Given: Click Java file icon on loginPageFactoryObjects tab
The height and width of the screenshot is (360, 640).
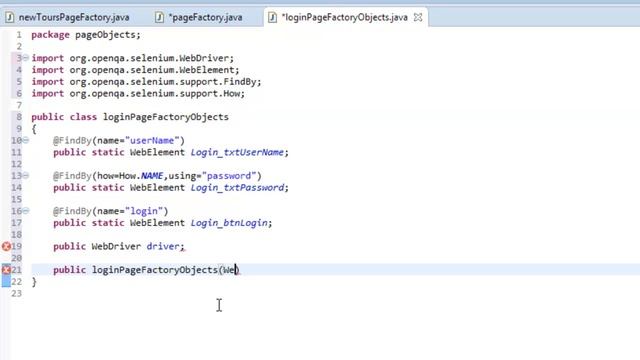Looking at the screenshot, I should 272,17.
